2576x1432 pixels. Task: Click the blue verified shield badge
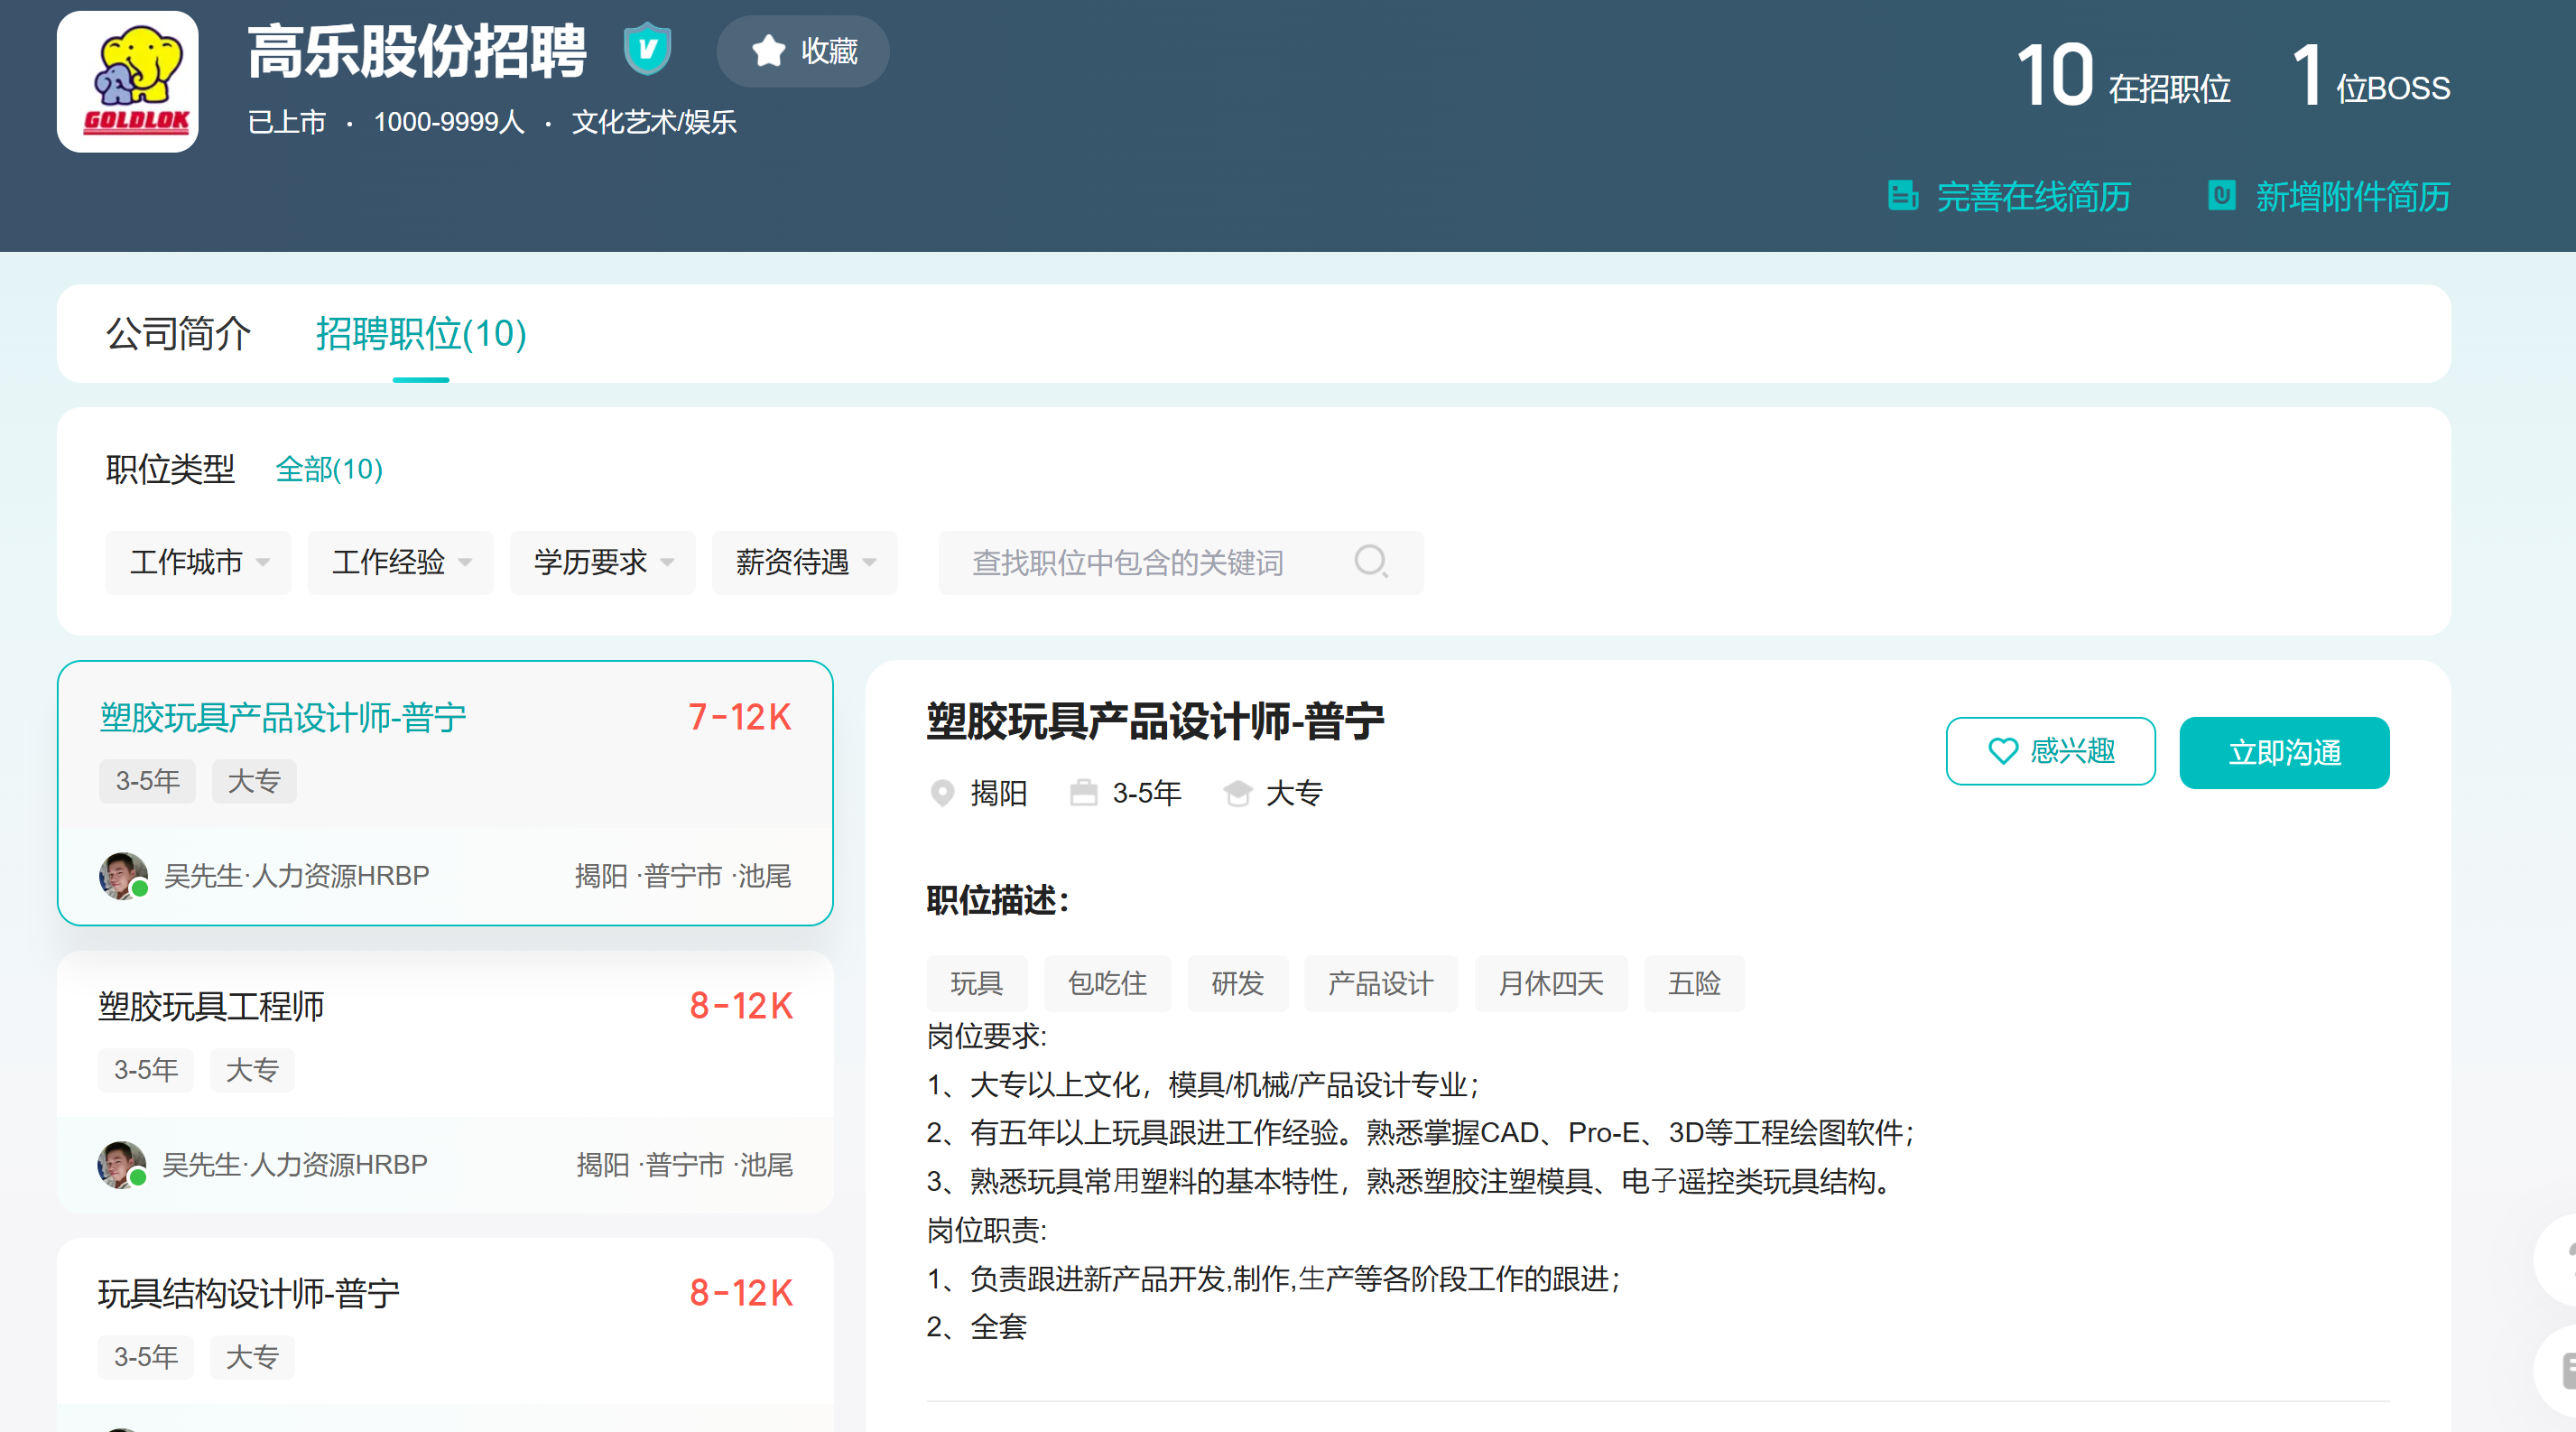(x=647, y=49)
